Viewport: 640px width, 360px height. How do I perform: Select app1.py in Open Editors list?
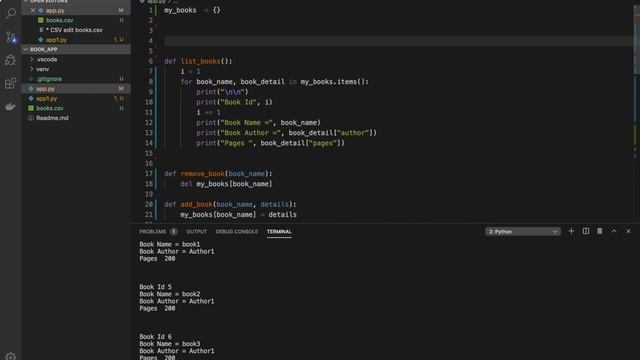coord(76,40)
